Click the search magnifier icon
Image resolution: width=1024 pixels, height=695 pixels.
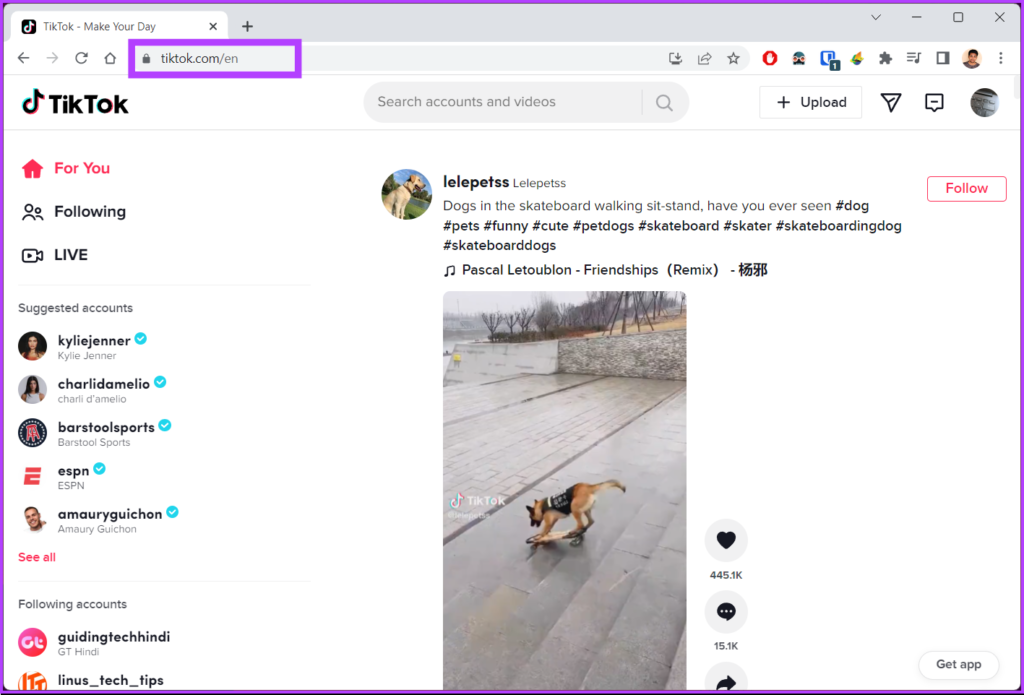point(664,103)
